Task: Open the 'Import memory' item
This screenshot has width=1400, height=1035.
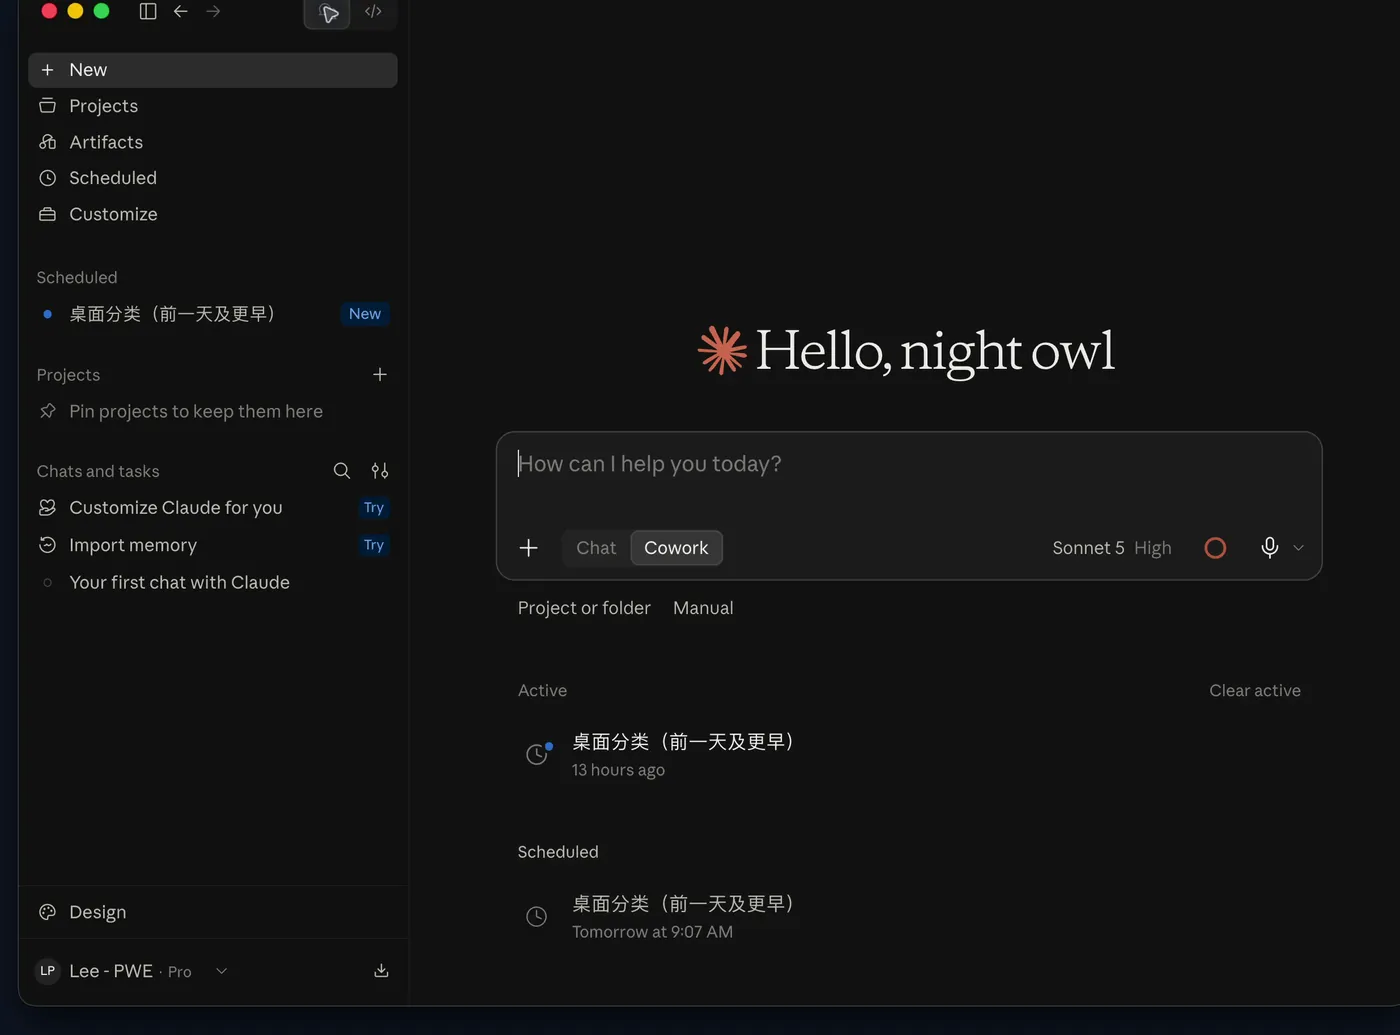Action: point(213,545)
